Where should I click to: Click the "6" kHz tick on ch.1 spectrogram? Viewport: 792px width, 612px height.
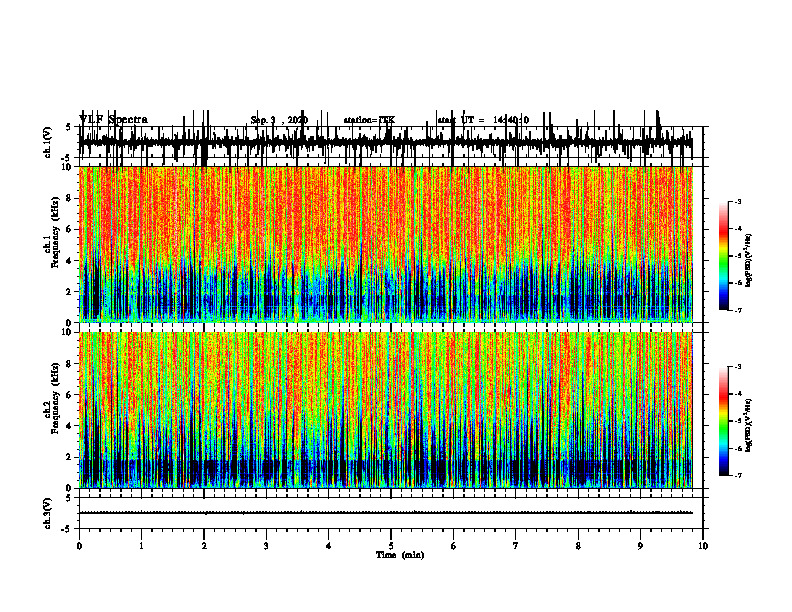[x=69, y=229]
